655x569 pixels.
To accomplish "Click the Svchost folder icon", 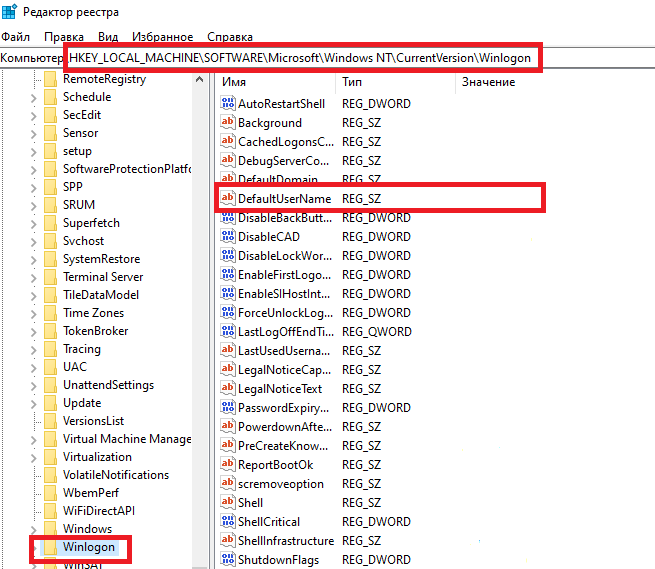I will point(51,241).
